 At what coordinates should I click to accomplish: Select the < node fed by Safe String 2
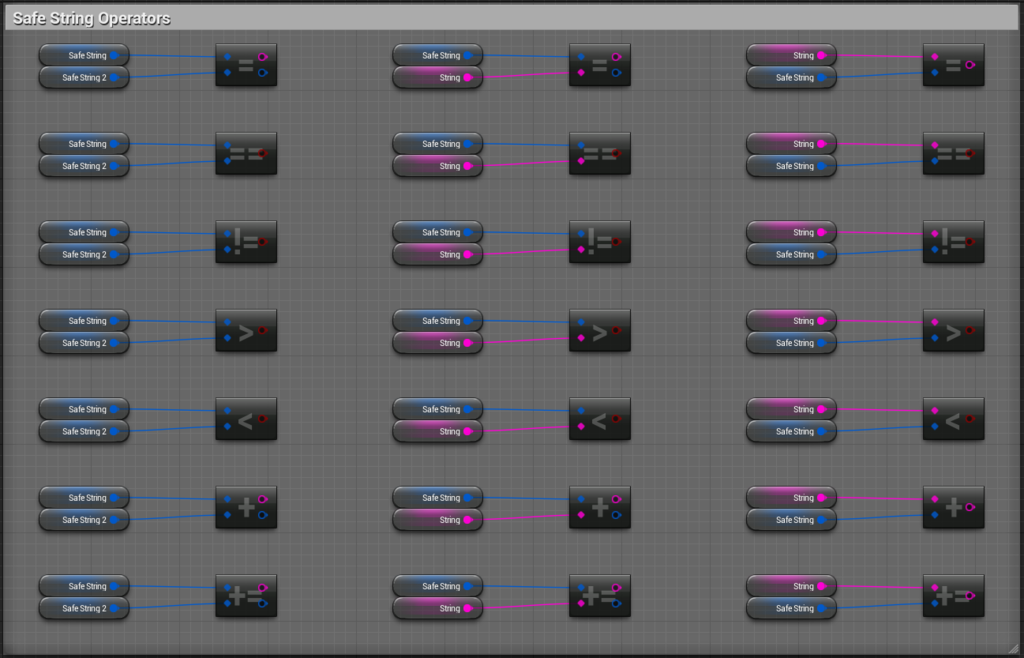[245, 419]
